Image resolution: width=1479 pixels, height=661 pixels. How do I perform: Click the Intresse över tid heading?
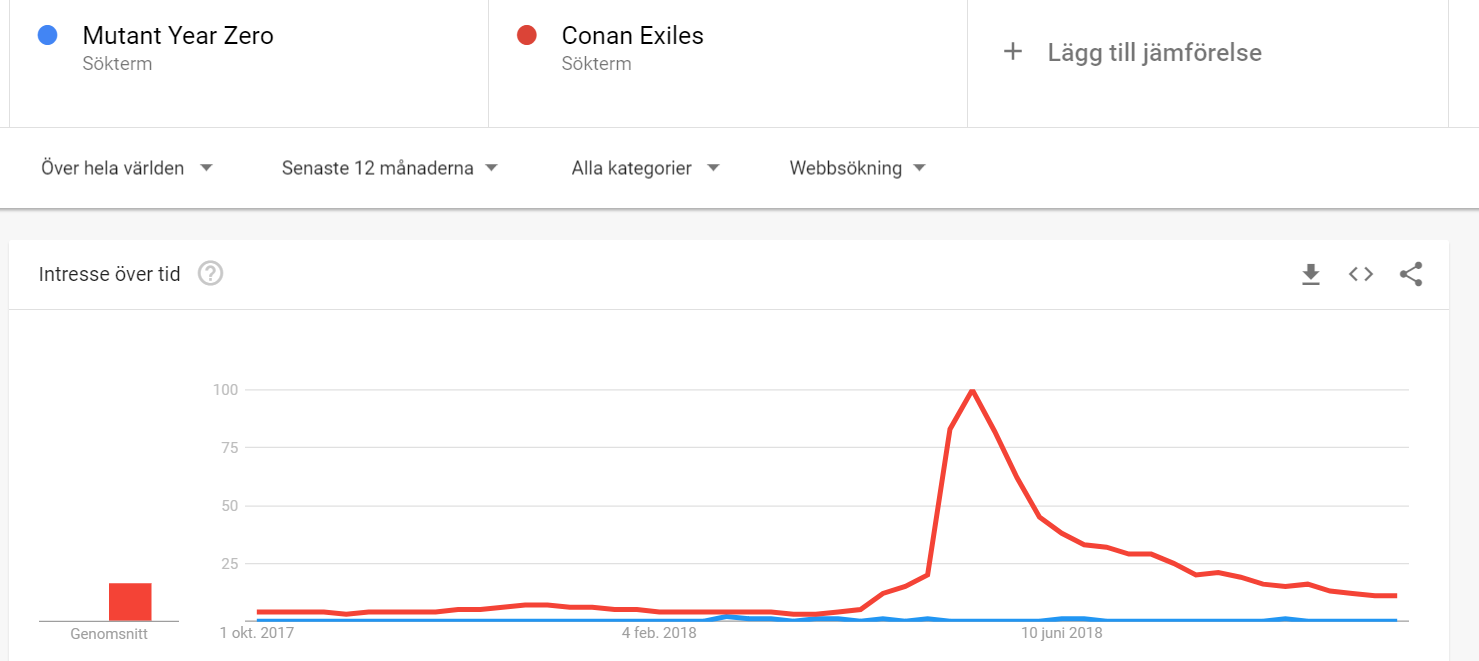click(x=110, y=274)
